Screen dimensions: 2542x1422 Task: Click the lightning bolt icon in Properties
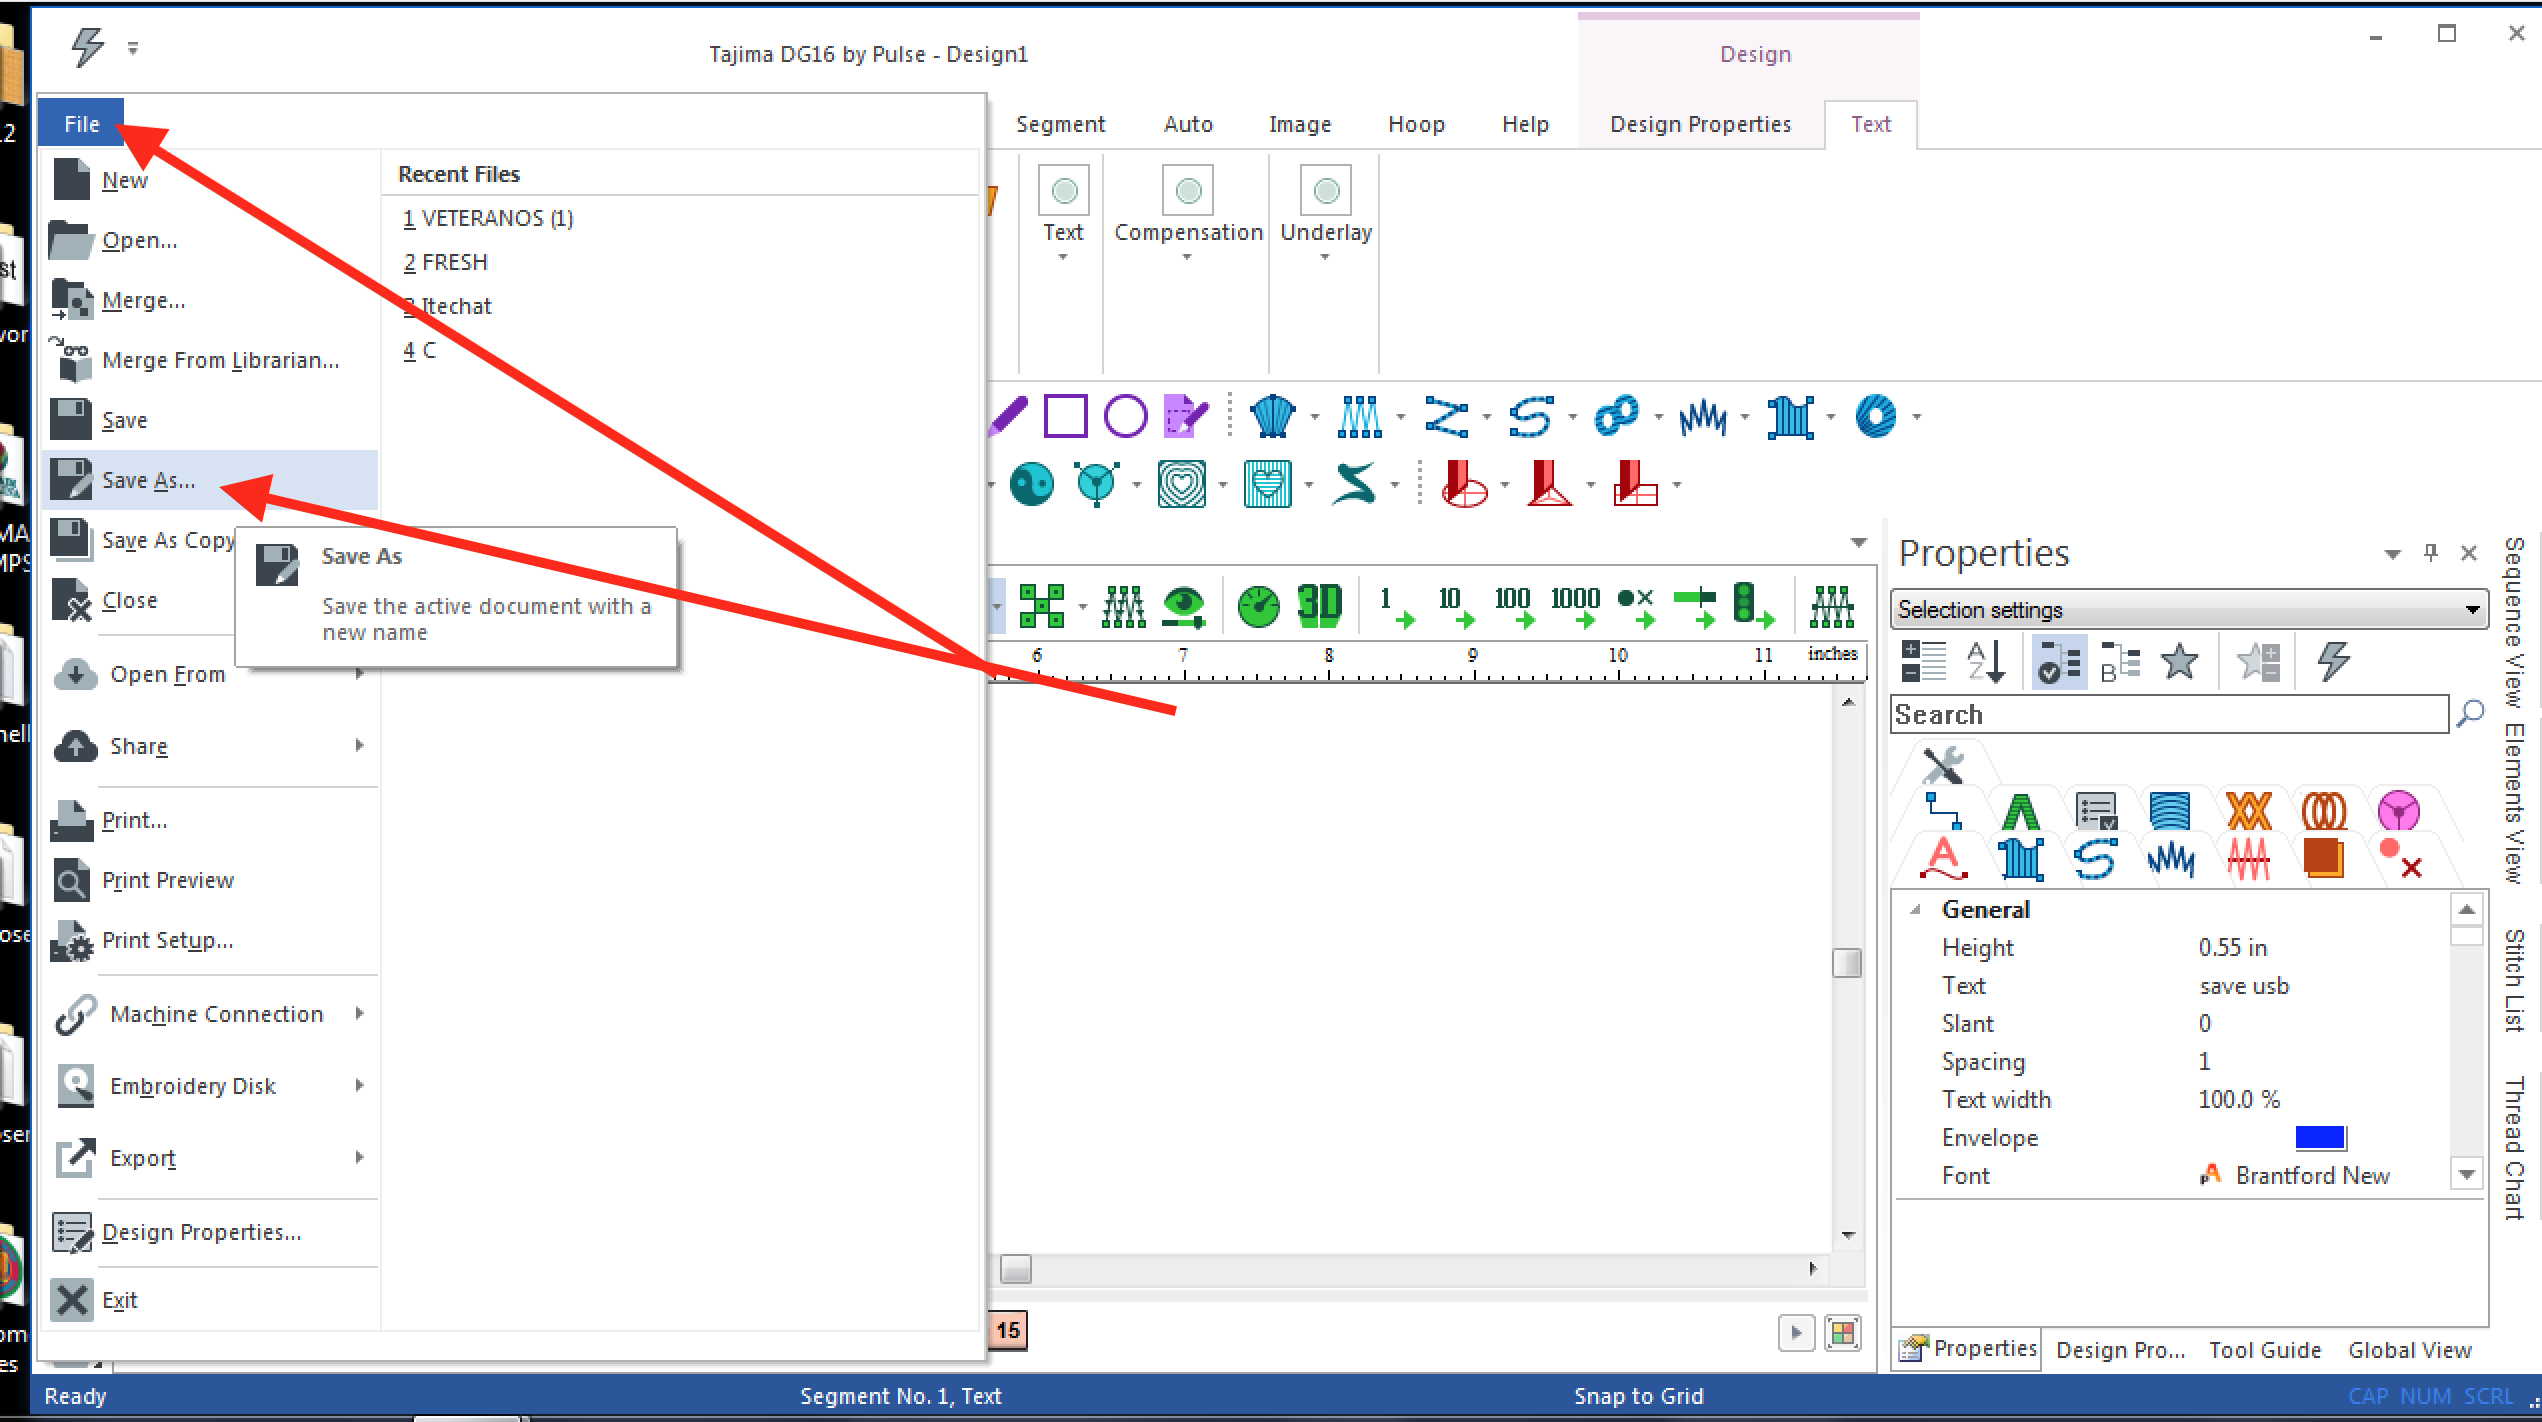coord(2333,661)
